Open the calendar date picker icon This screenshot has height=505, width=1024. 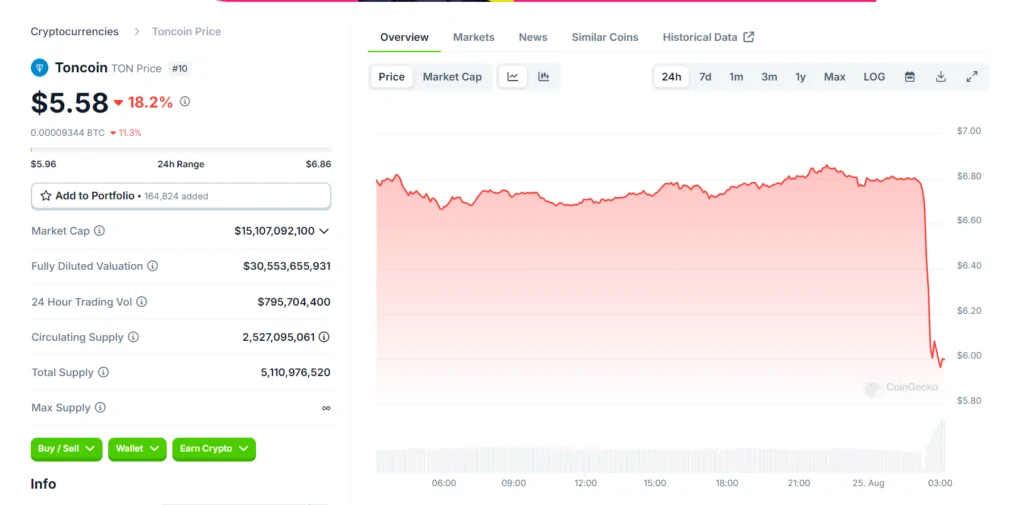(x=909, y=77)
